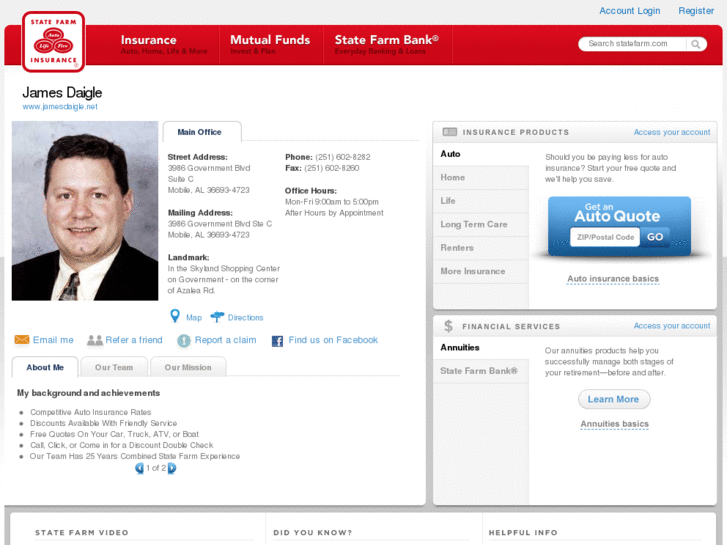Go to next page arrow in About Me
The image size is (727, 545).
click(x=172, y=468)
